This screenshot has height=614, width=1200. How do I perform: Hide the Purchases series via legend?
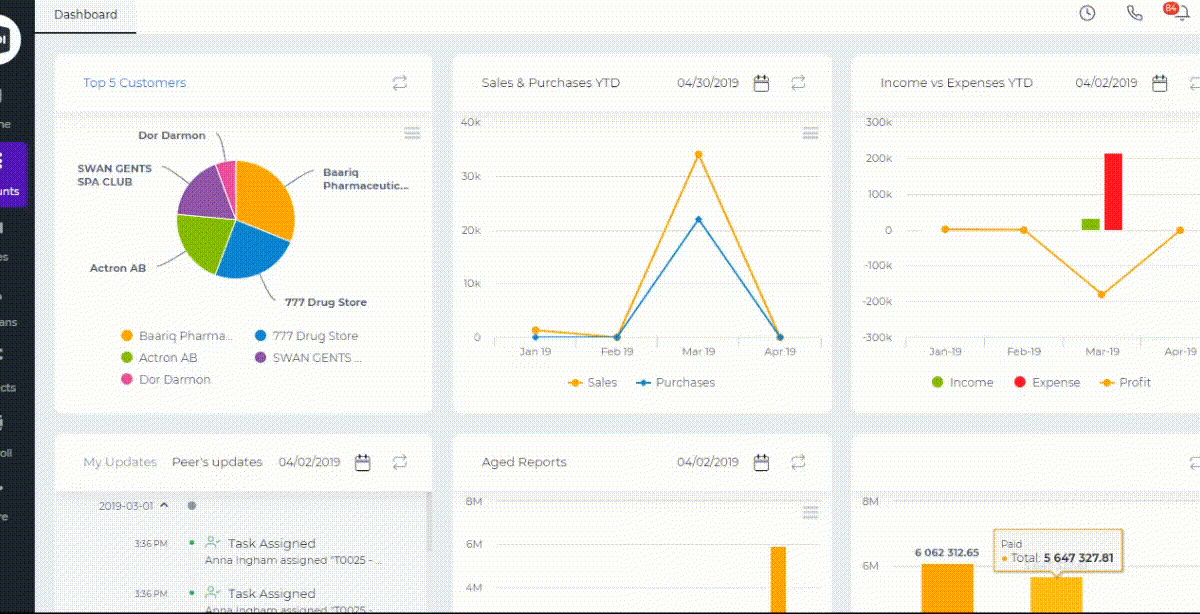click(x=676, y=383)
